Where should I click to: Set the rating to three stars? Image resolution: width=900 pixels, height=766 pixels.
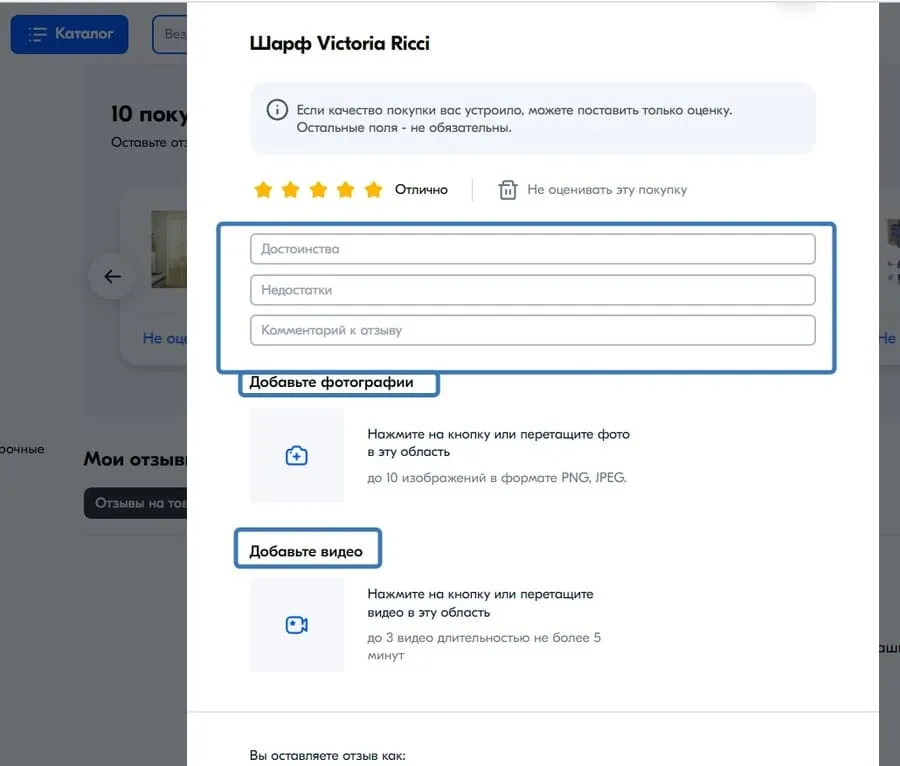pos(319,189)
